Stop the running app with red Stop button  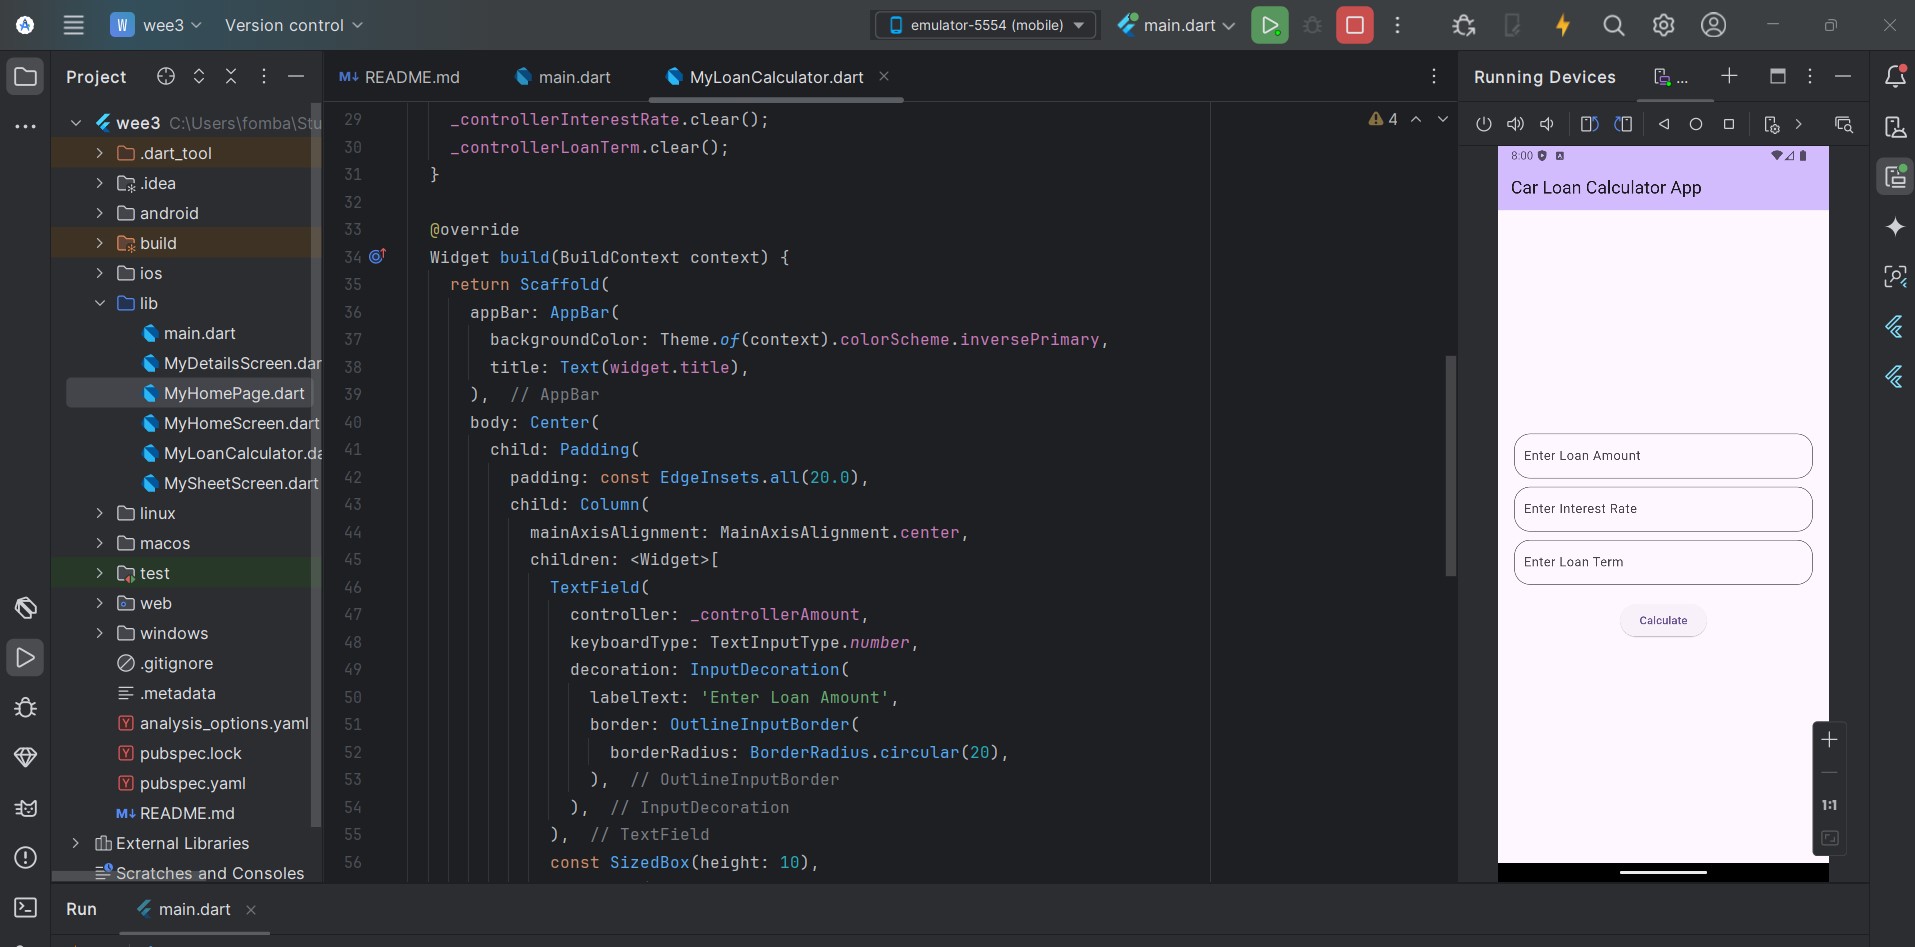point(1355,25)
